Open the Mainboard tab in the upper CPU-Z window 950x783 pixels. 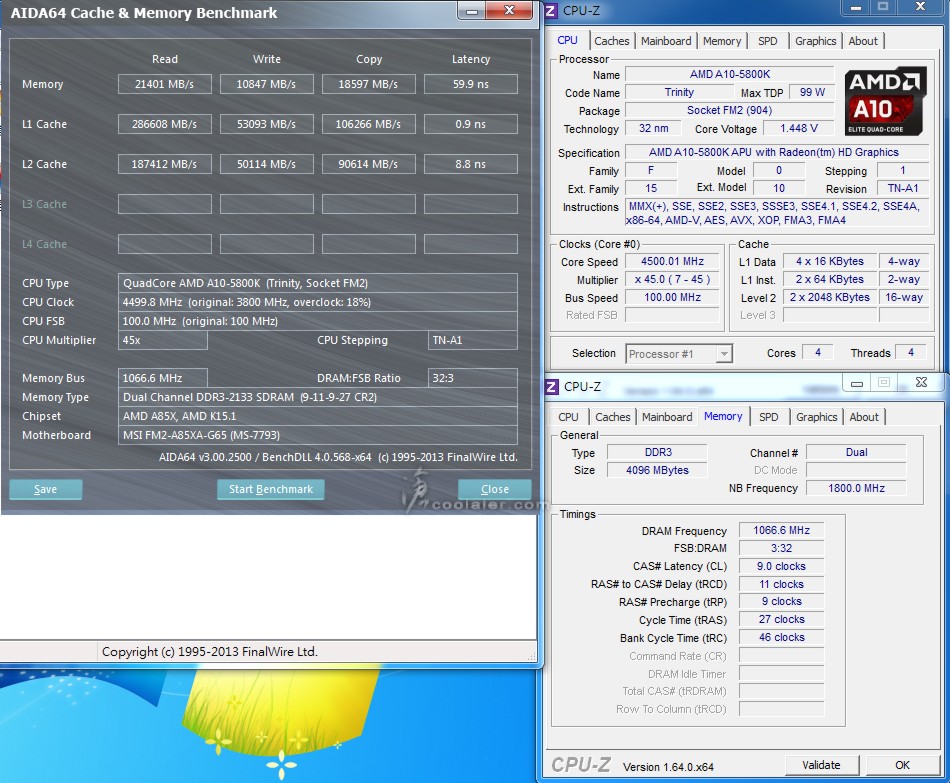click(666, 41)
